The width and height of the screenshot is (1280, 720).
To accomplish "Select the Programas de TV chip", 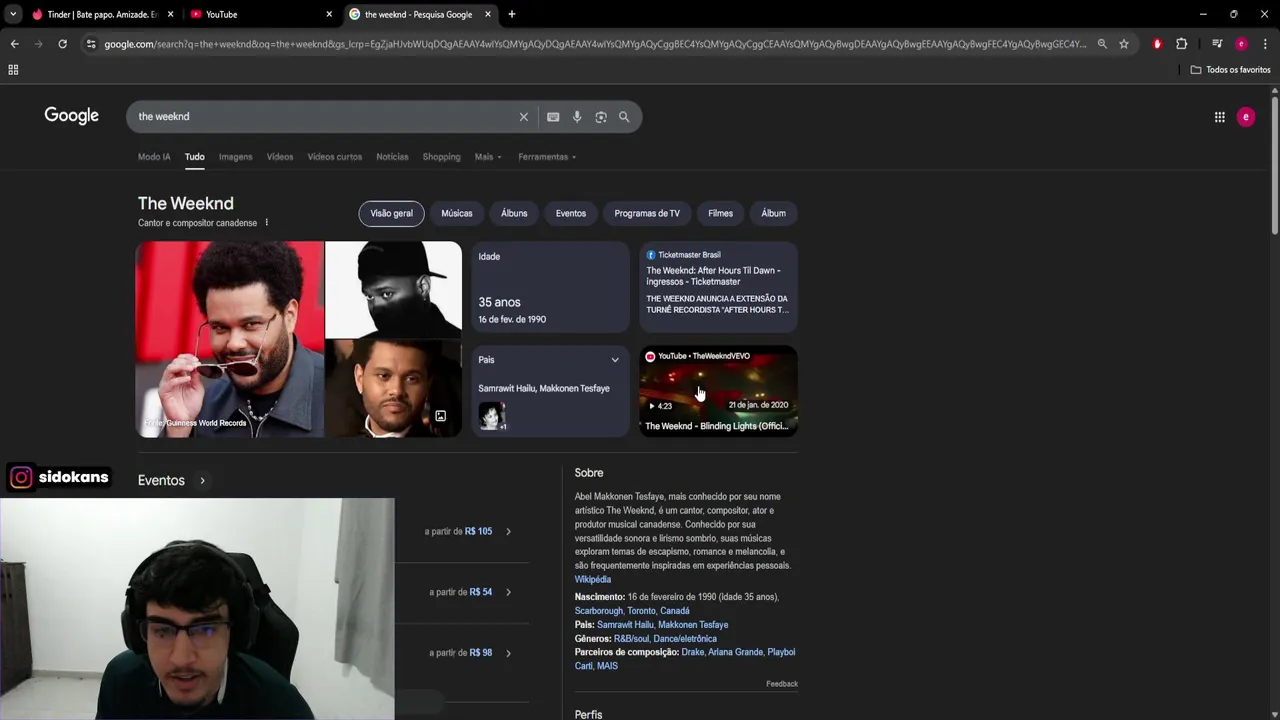I will [647, 213].
